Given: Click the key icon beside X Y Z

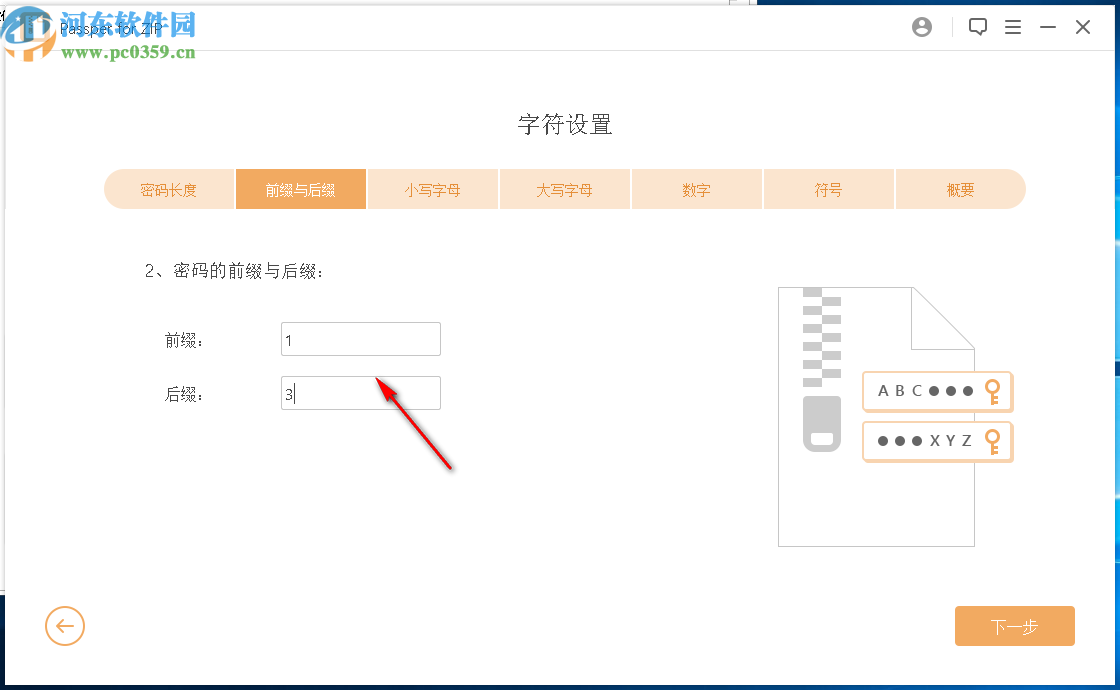Looking at the screenshot, I should (993, 441).
